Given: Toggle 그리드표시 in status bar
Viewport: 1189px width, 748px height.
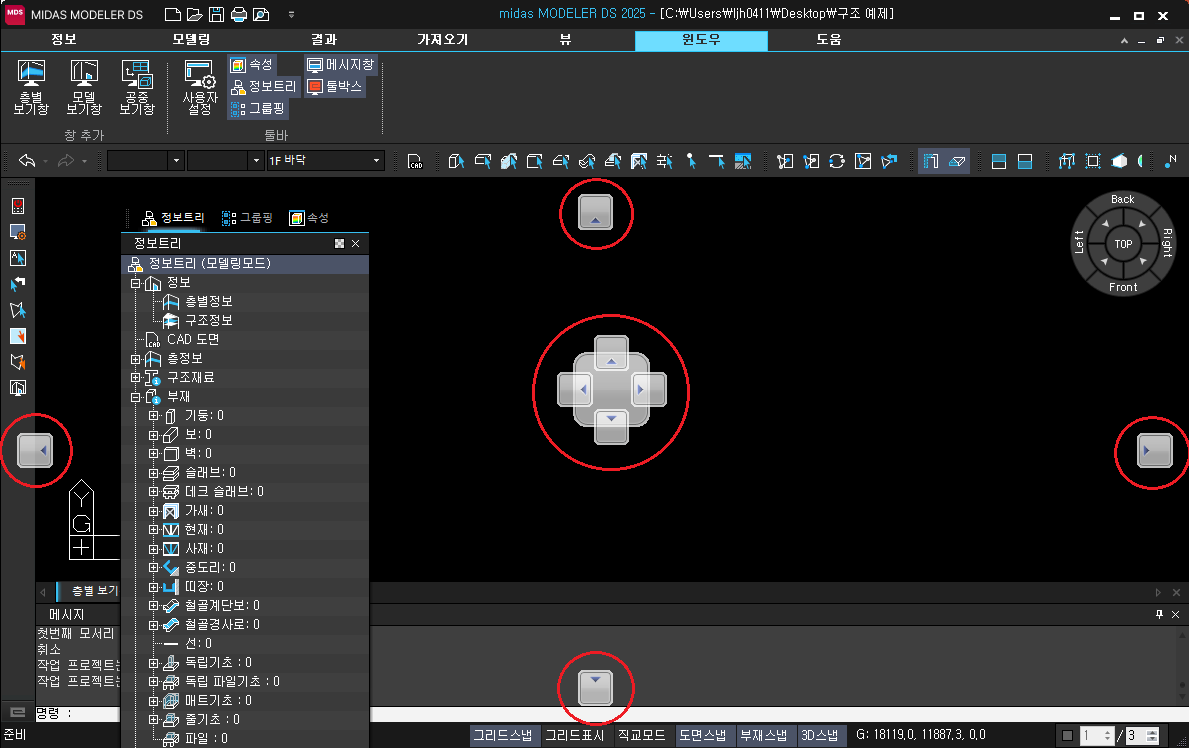Looking at the screenshot, I should click(x=574, y=735).
